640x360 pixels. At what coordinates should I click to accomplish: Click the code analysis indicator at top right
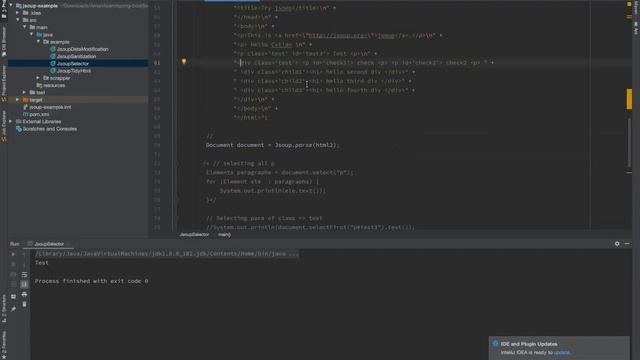point(629,4)
